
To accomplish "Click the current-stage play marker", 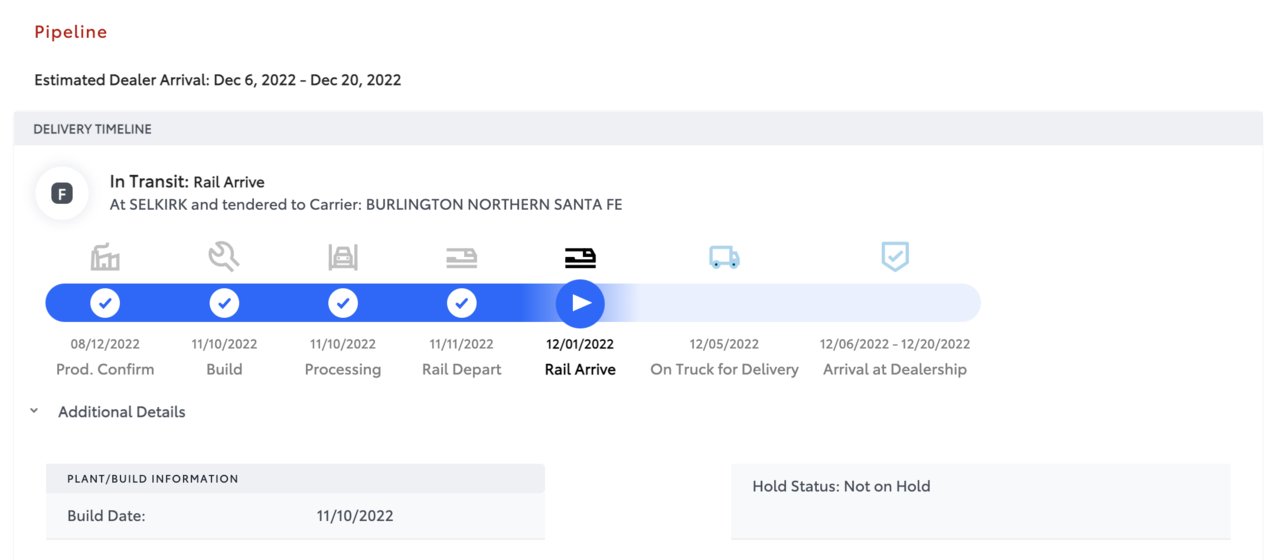I will click(580, 302).
